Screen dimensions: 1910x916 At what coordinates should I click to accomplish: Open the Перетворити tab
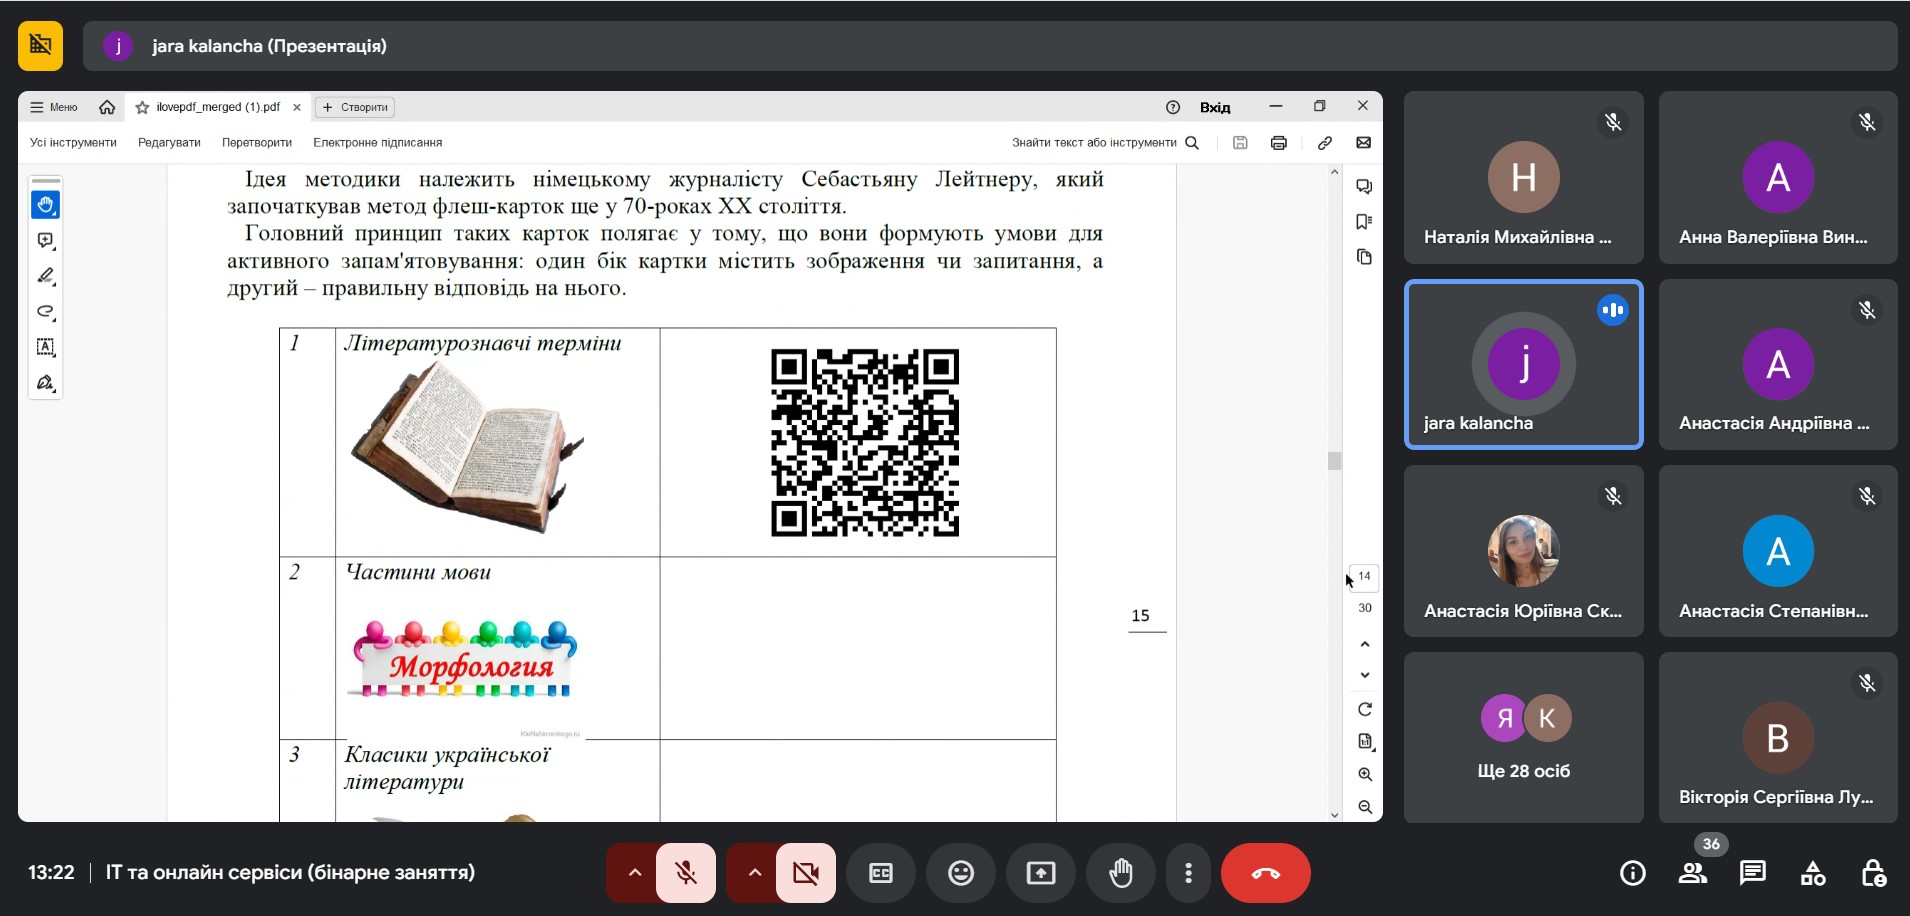click(257, 143)
